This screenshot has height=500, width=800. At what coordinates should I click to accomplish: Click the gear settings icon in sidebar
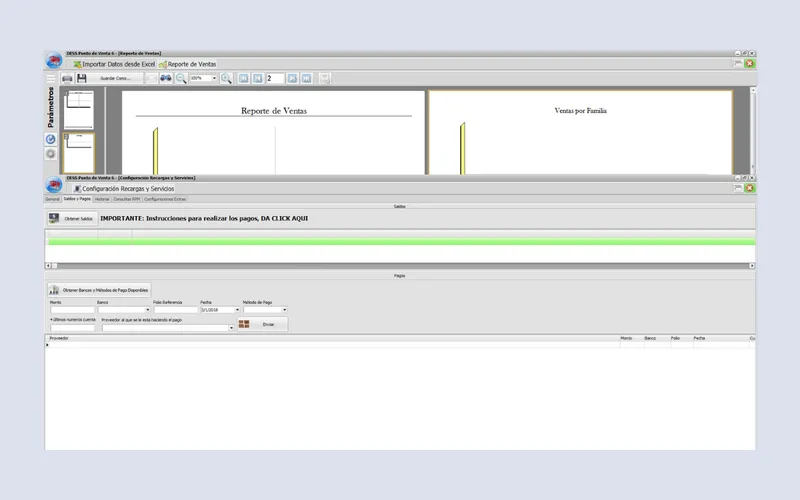pyautogui.click(x=51, y=154)
